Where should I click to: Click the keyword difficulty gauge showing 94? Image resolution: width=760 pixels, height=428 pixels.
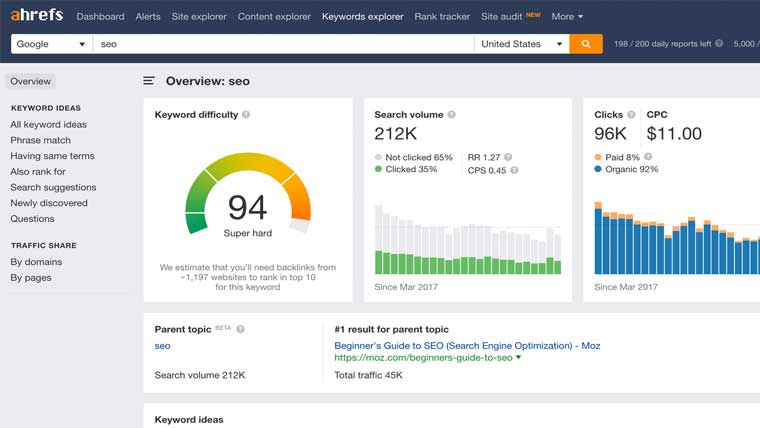tap(248, 194)
